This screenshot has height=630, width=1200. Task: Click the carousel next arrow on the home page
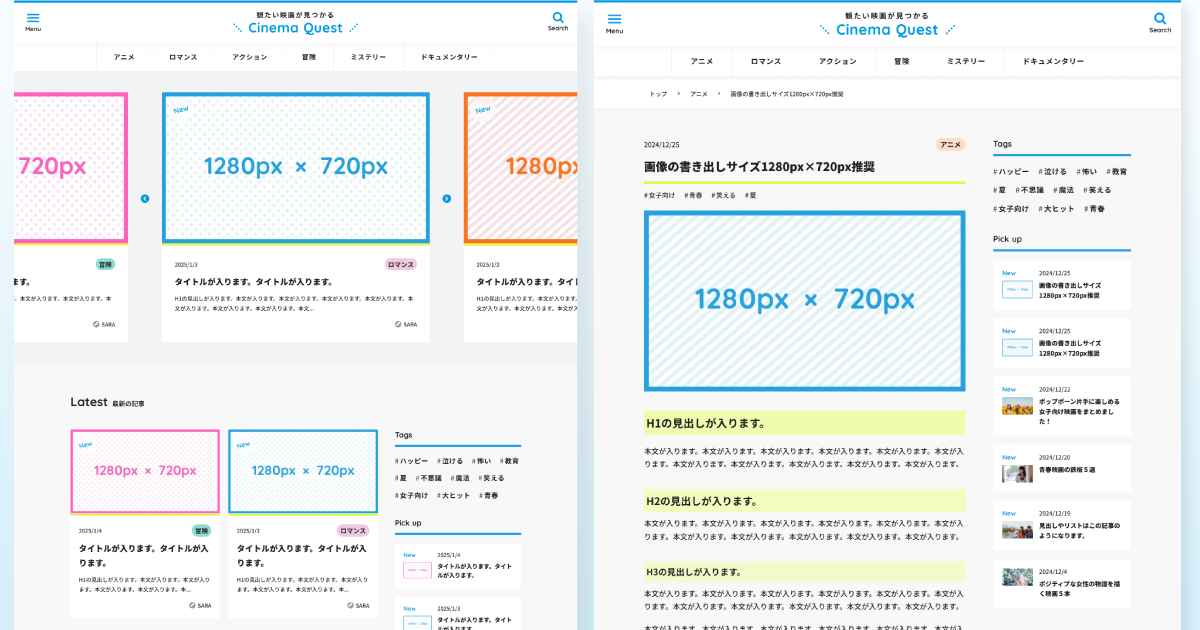(446, 199)
